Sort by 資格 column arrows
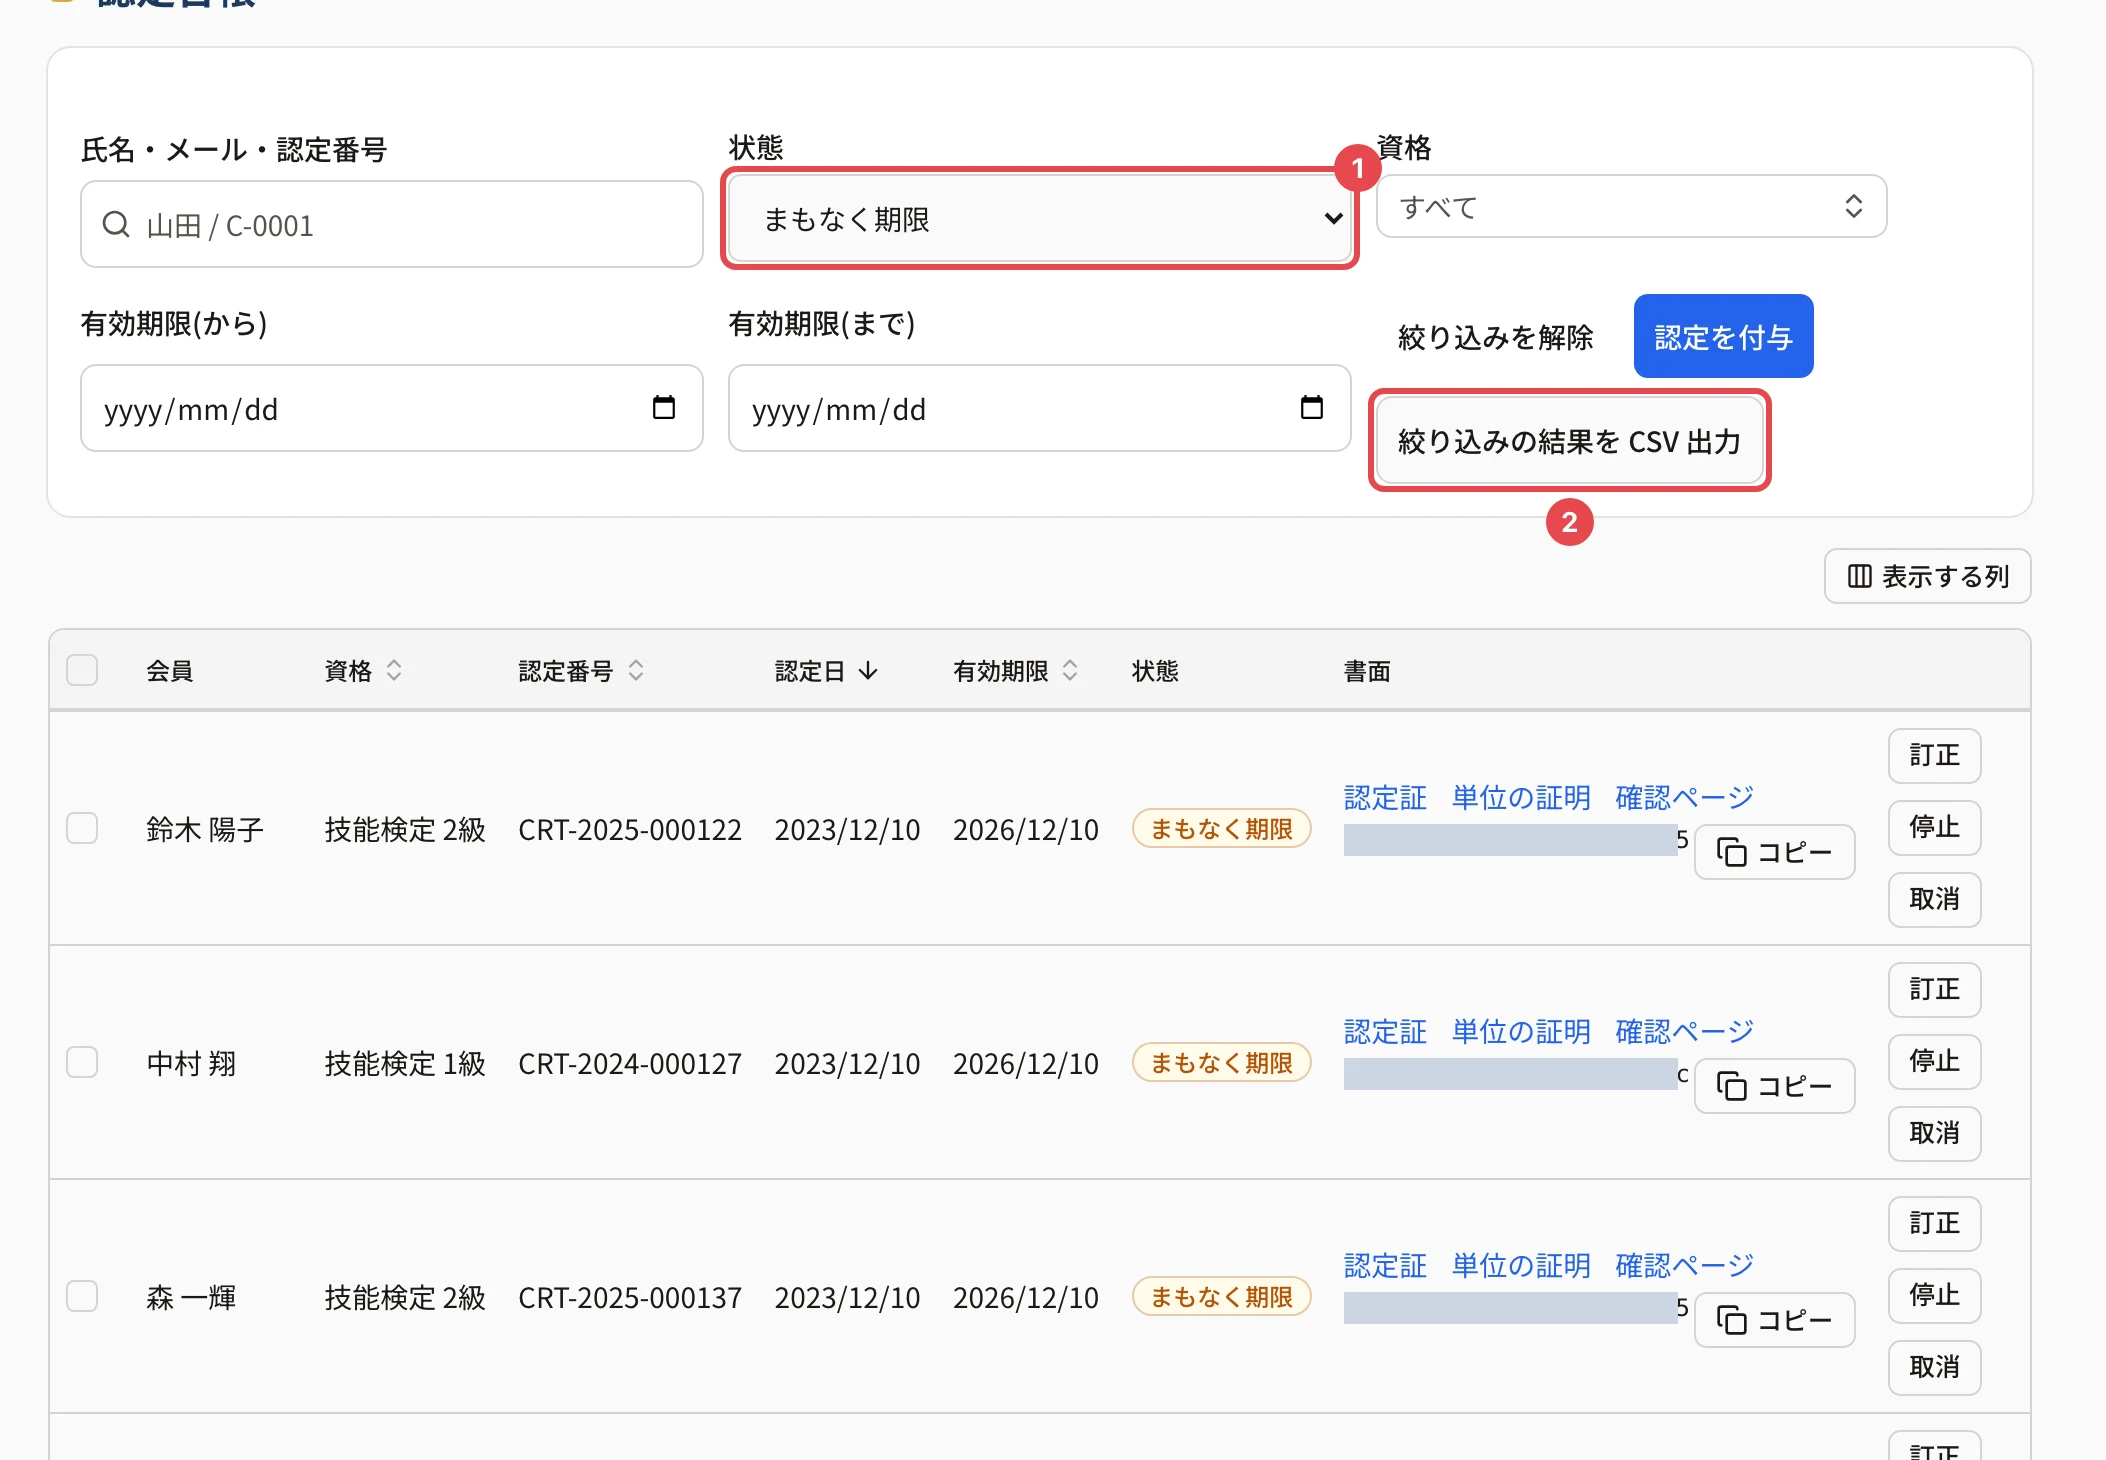Screen dimensions: 2106x1460 (394, 670)
